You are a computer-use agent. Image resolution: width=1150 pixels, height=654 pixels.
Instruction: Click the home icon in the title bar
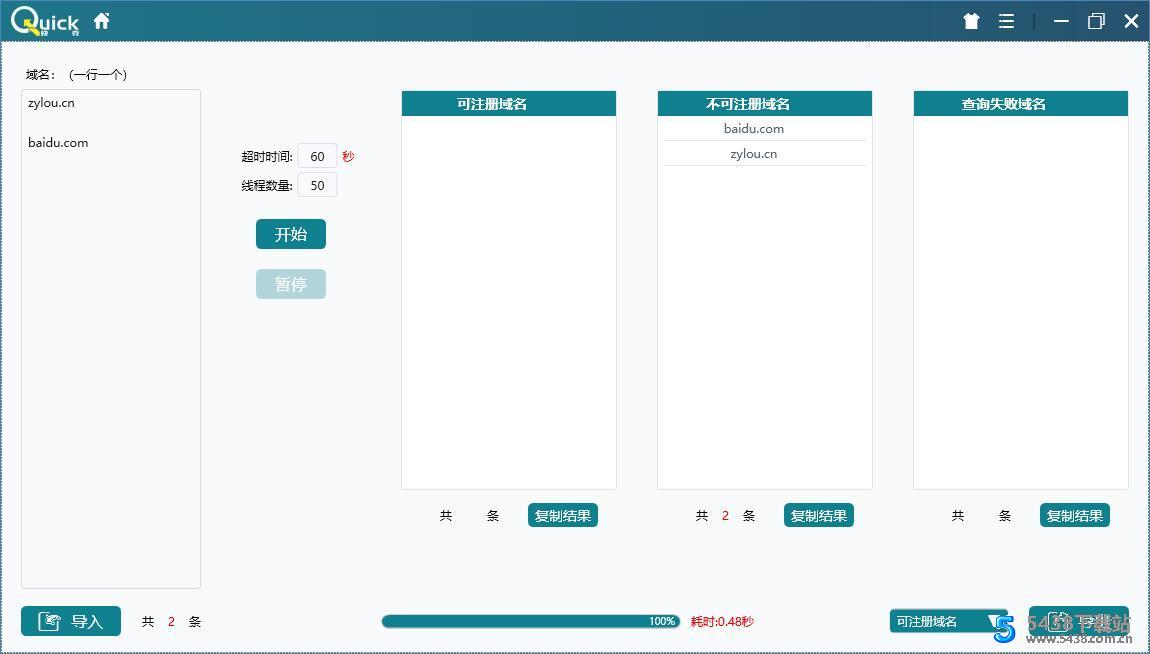tap(101, 19)
